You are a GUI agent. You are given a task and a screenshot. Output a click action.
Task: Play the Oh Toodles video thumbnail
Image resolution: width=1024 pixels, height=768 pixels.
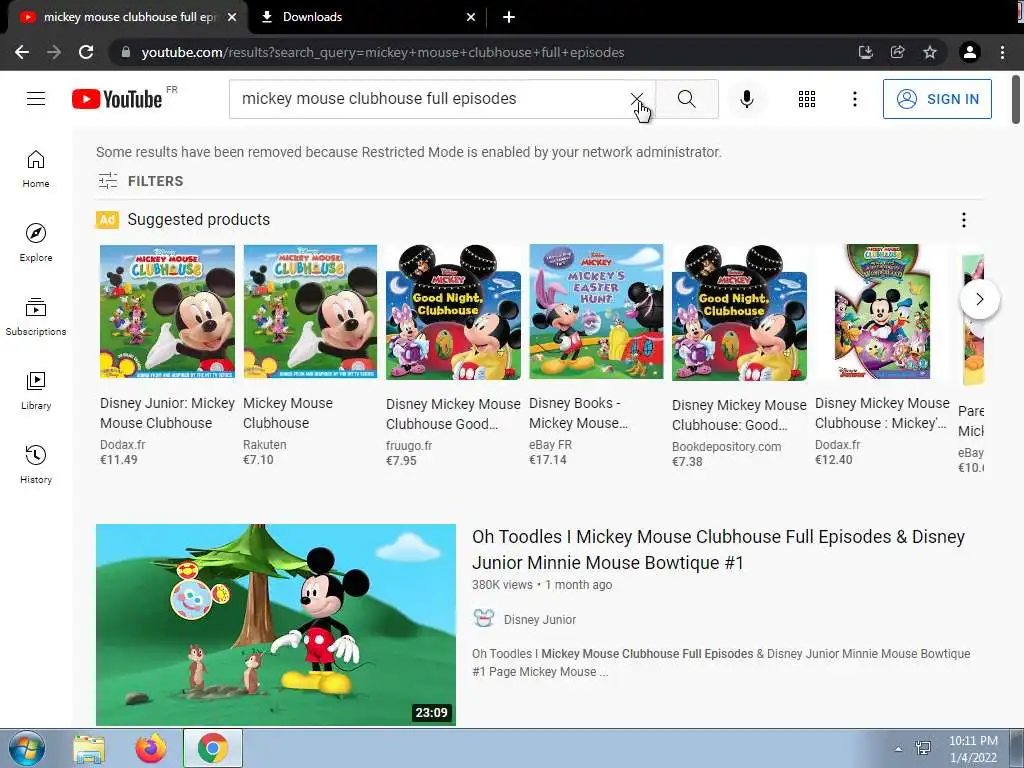pos(276,624)
